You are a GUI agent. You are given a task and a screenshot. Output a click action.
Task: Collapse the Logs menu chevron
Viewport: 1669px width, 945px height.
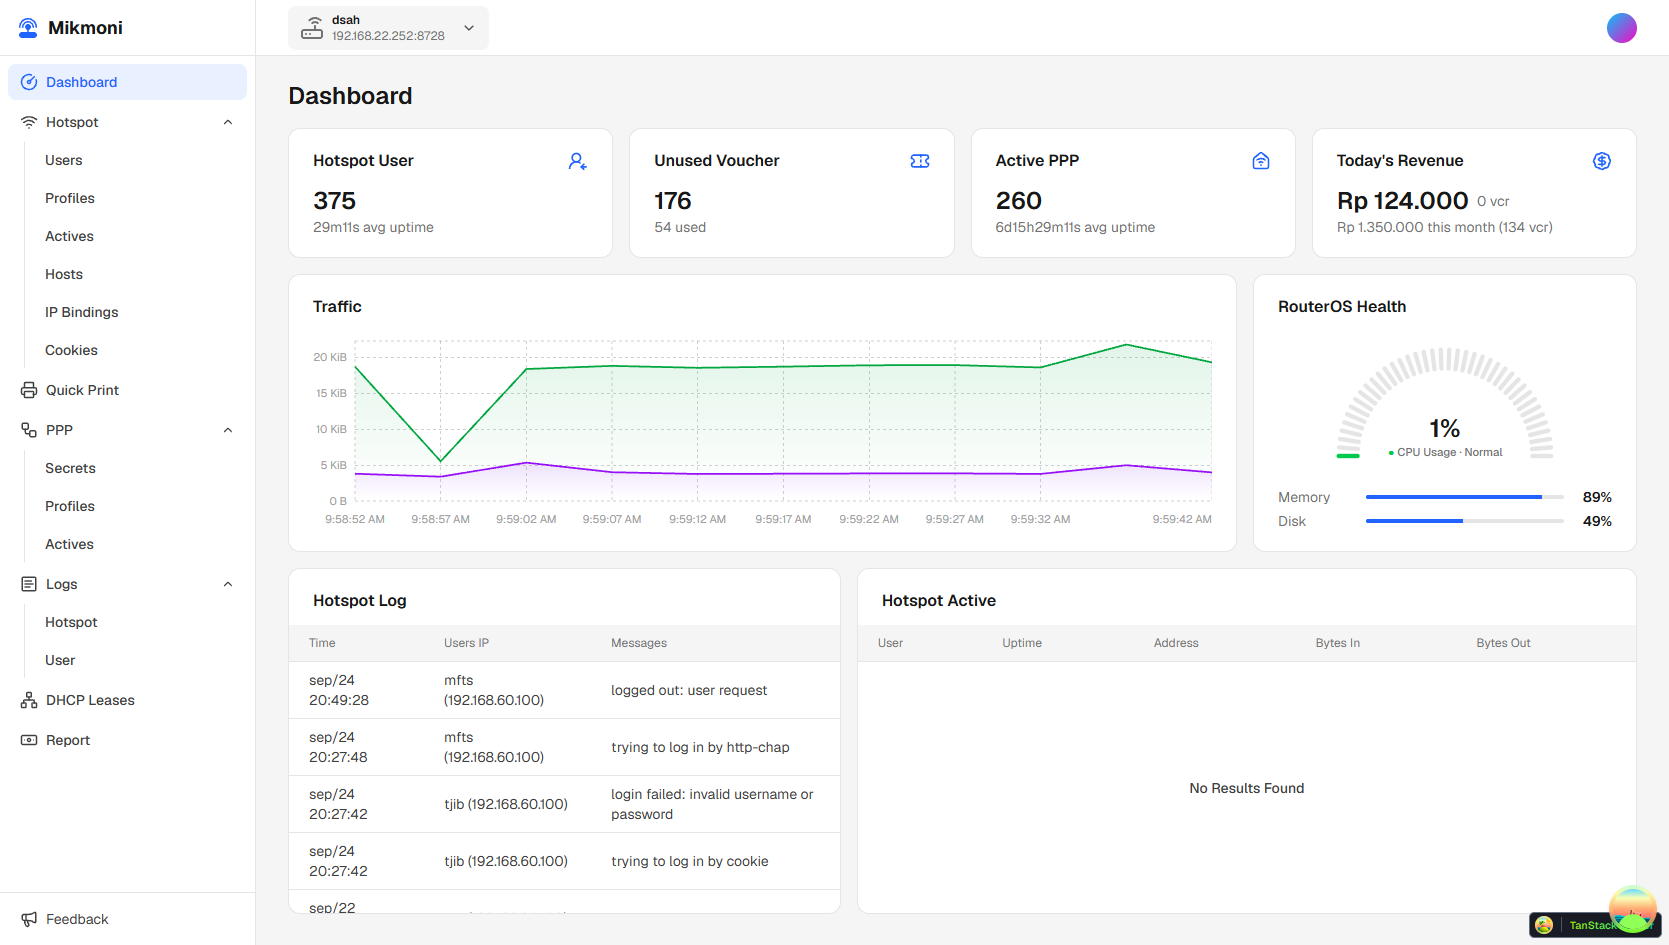point(228,584)
